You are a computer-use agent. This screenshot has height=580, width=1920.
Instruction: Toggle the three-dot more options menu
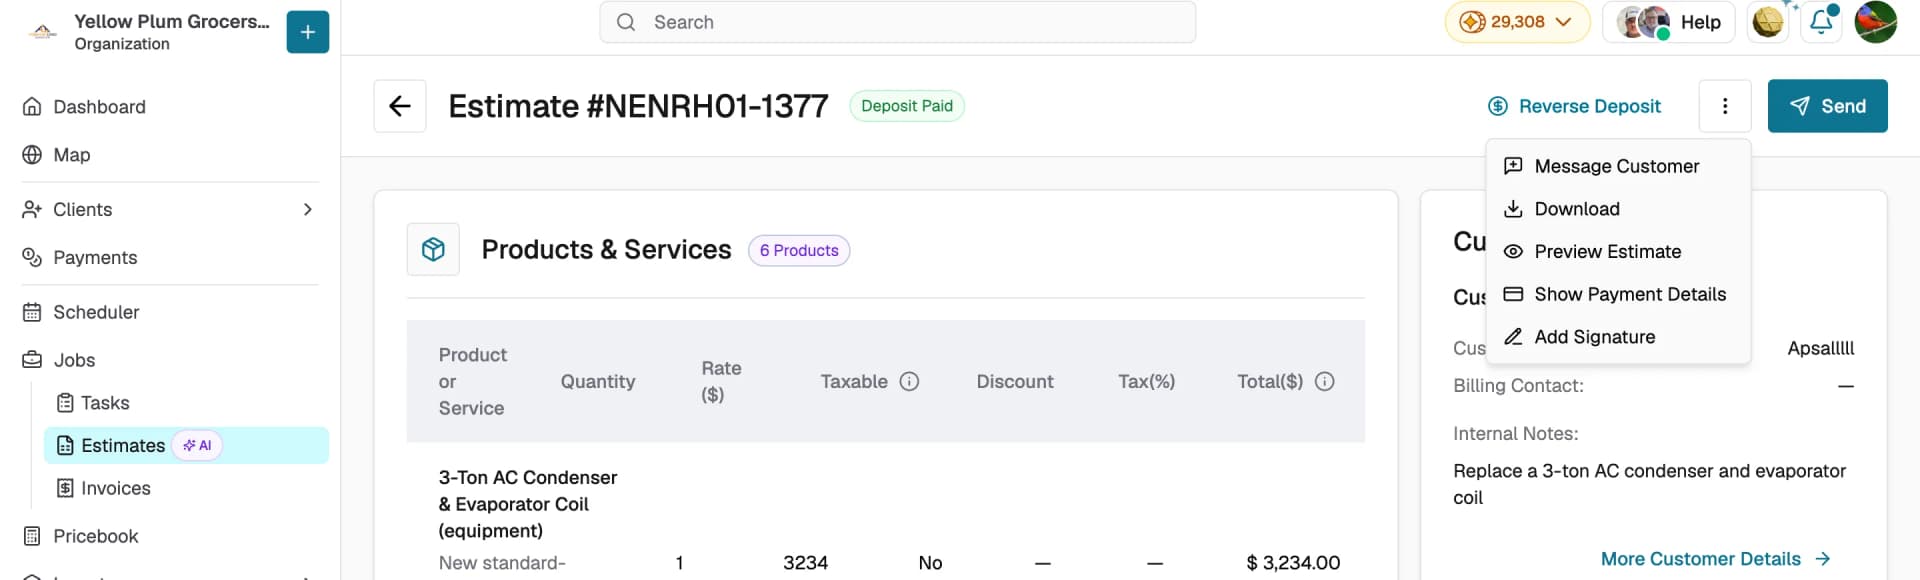coord(1725,106)
